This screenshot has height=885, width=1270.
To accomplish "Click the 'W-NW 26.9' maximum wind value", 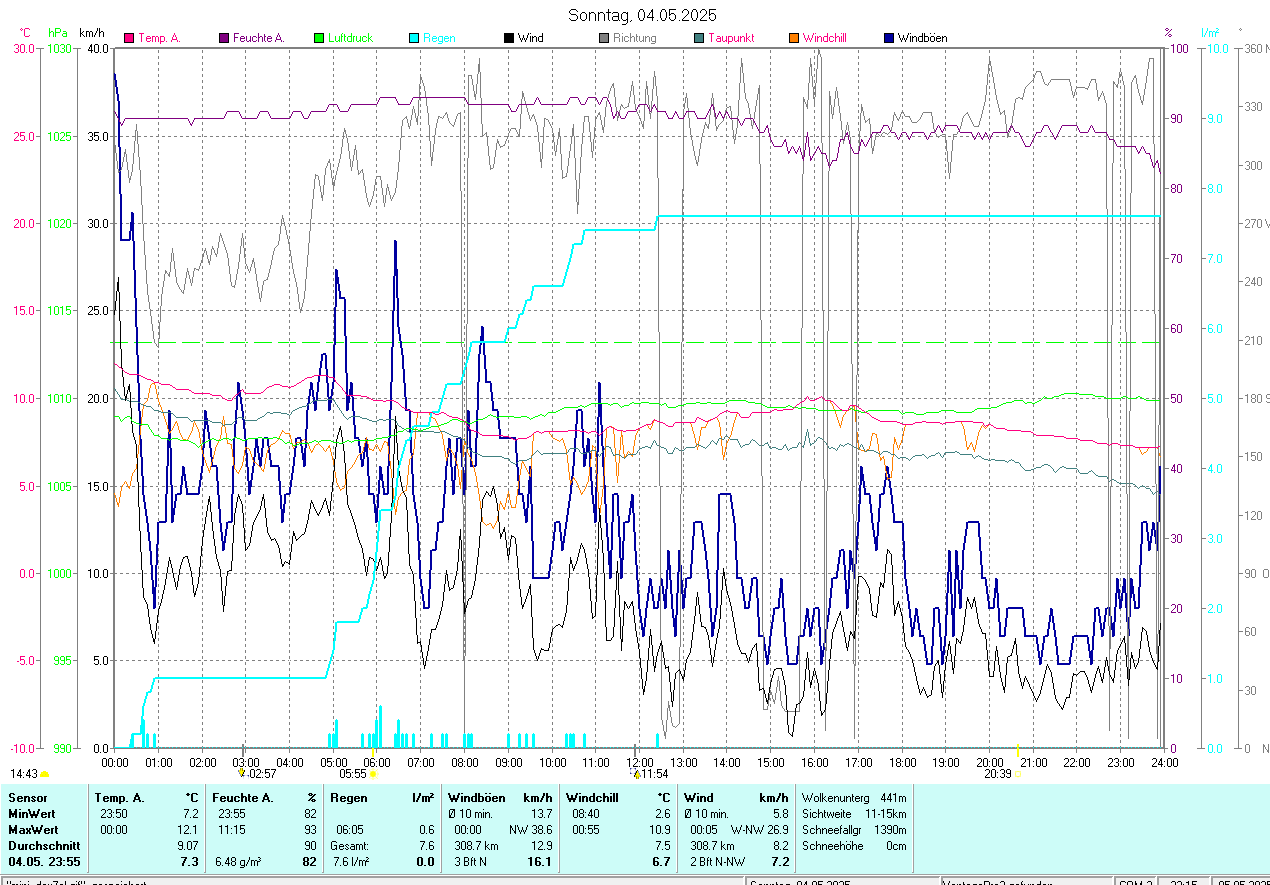I will click(x=760, y=830).
